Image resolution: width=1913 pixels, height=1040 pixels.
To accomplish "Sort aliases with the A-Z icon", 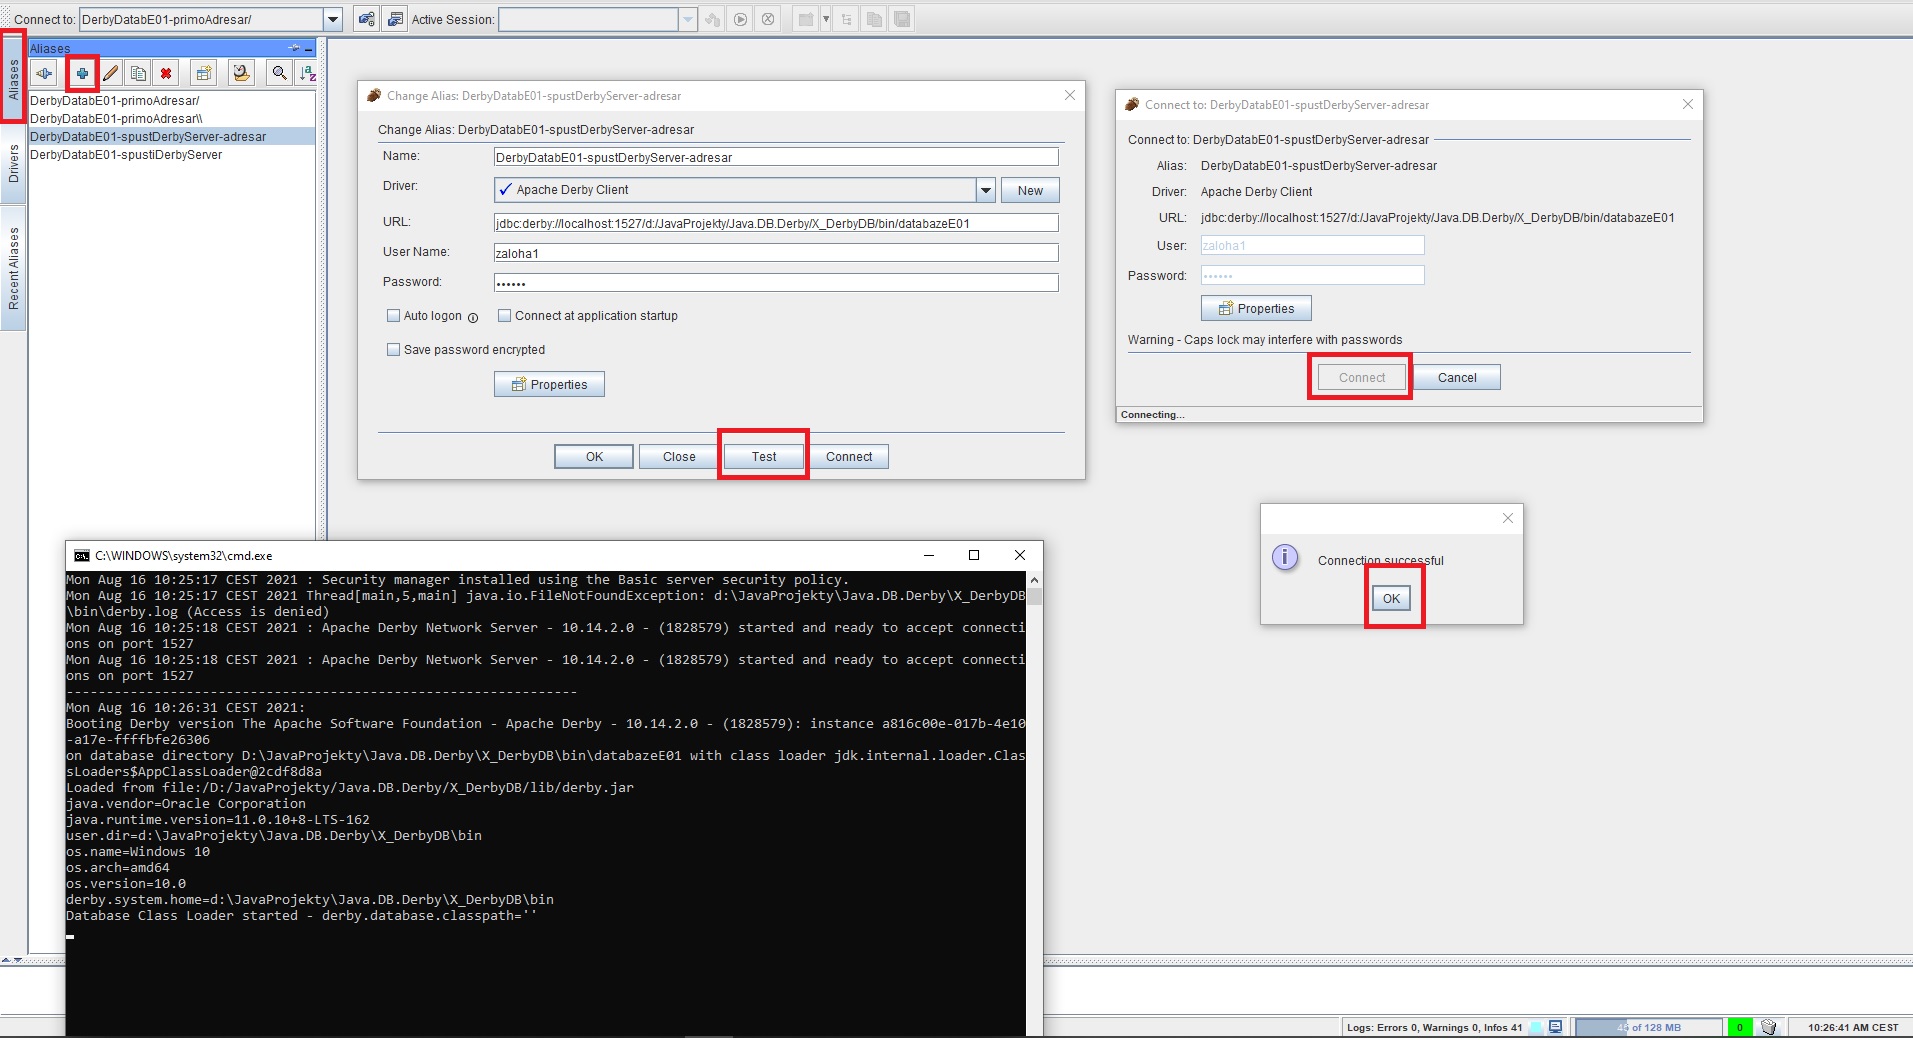I will pos(307,73).
